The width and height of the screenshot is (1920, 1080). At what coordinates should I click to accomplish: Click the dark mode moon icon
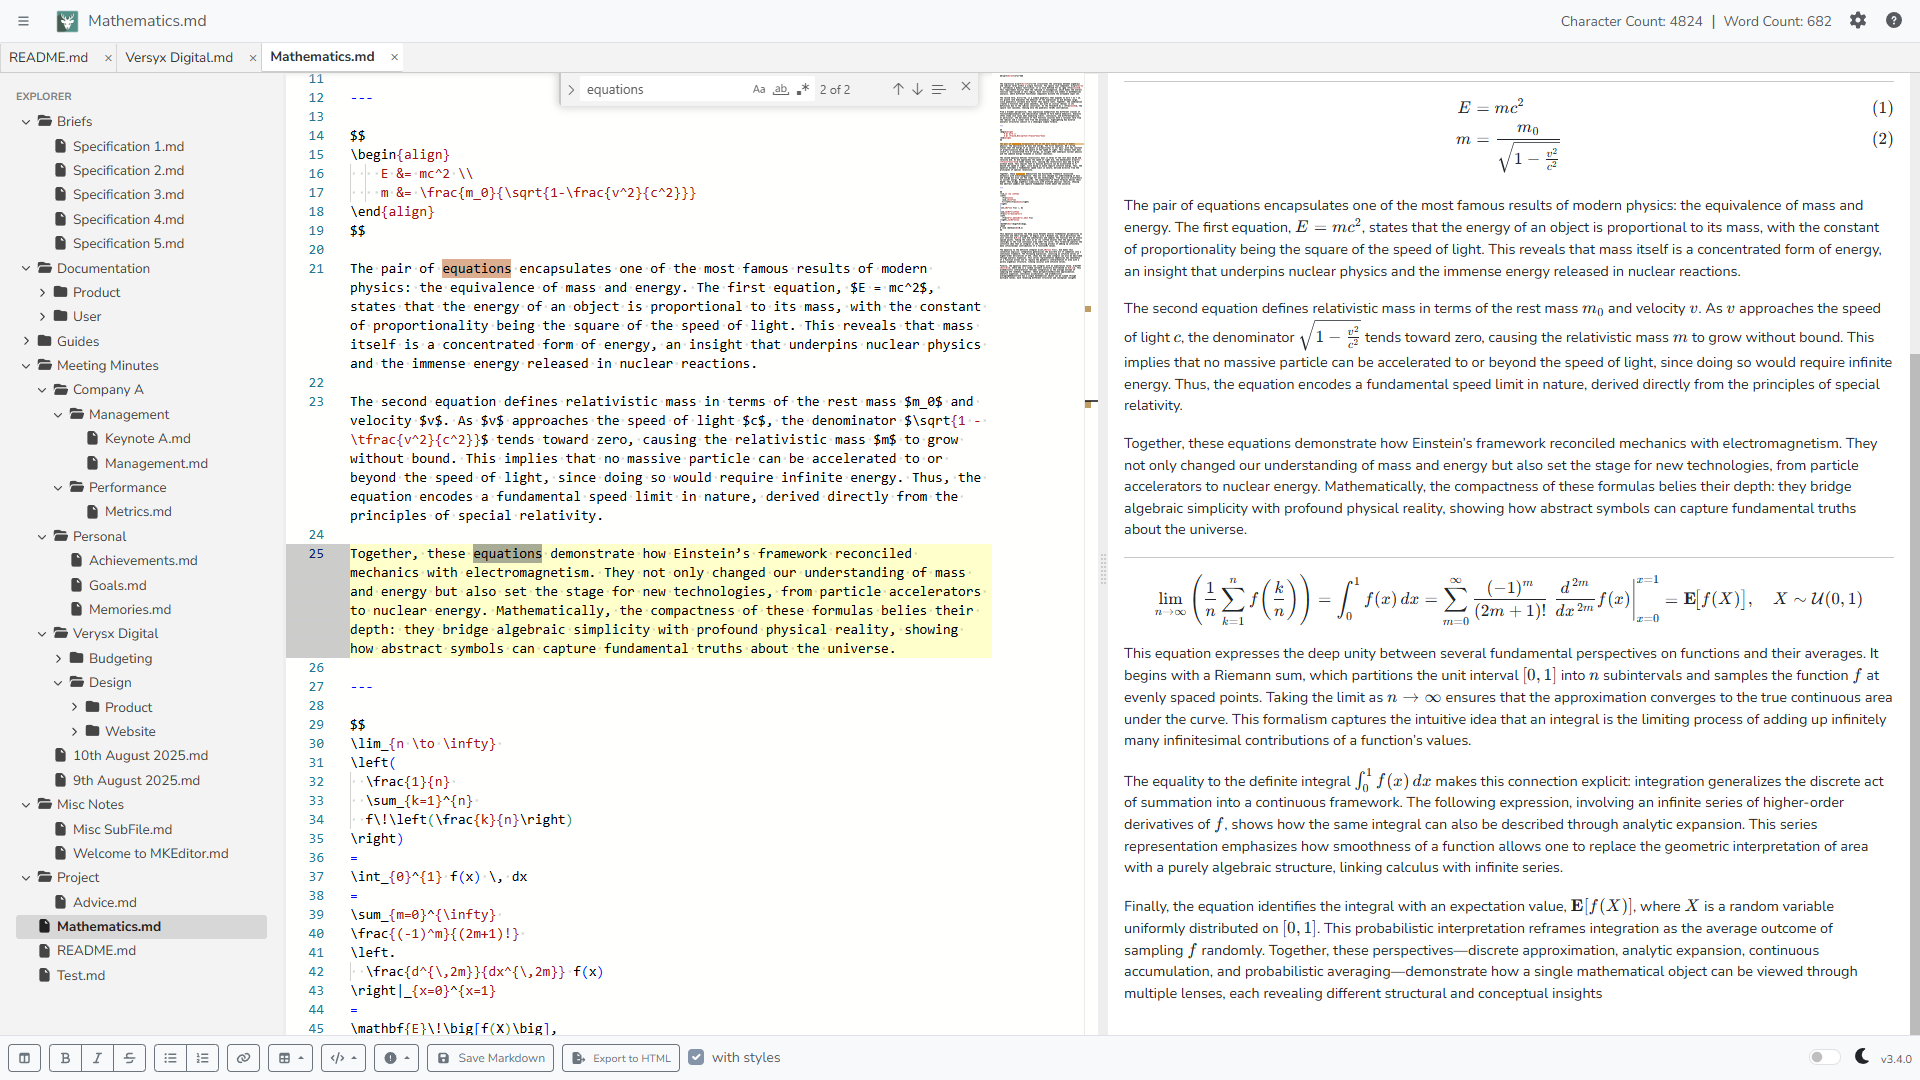(1861, 1057)
